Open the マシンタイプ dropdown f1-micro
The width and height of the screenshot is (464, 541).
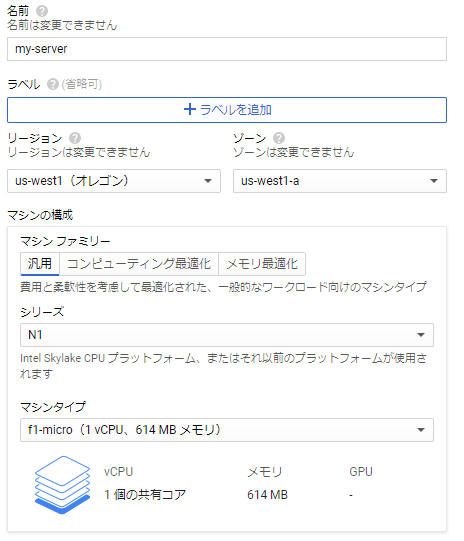coord(227,430)
